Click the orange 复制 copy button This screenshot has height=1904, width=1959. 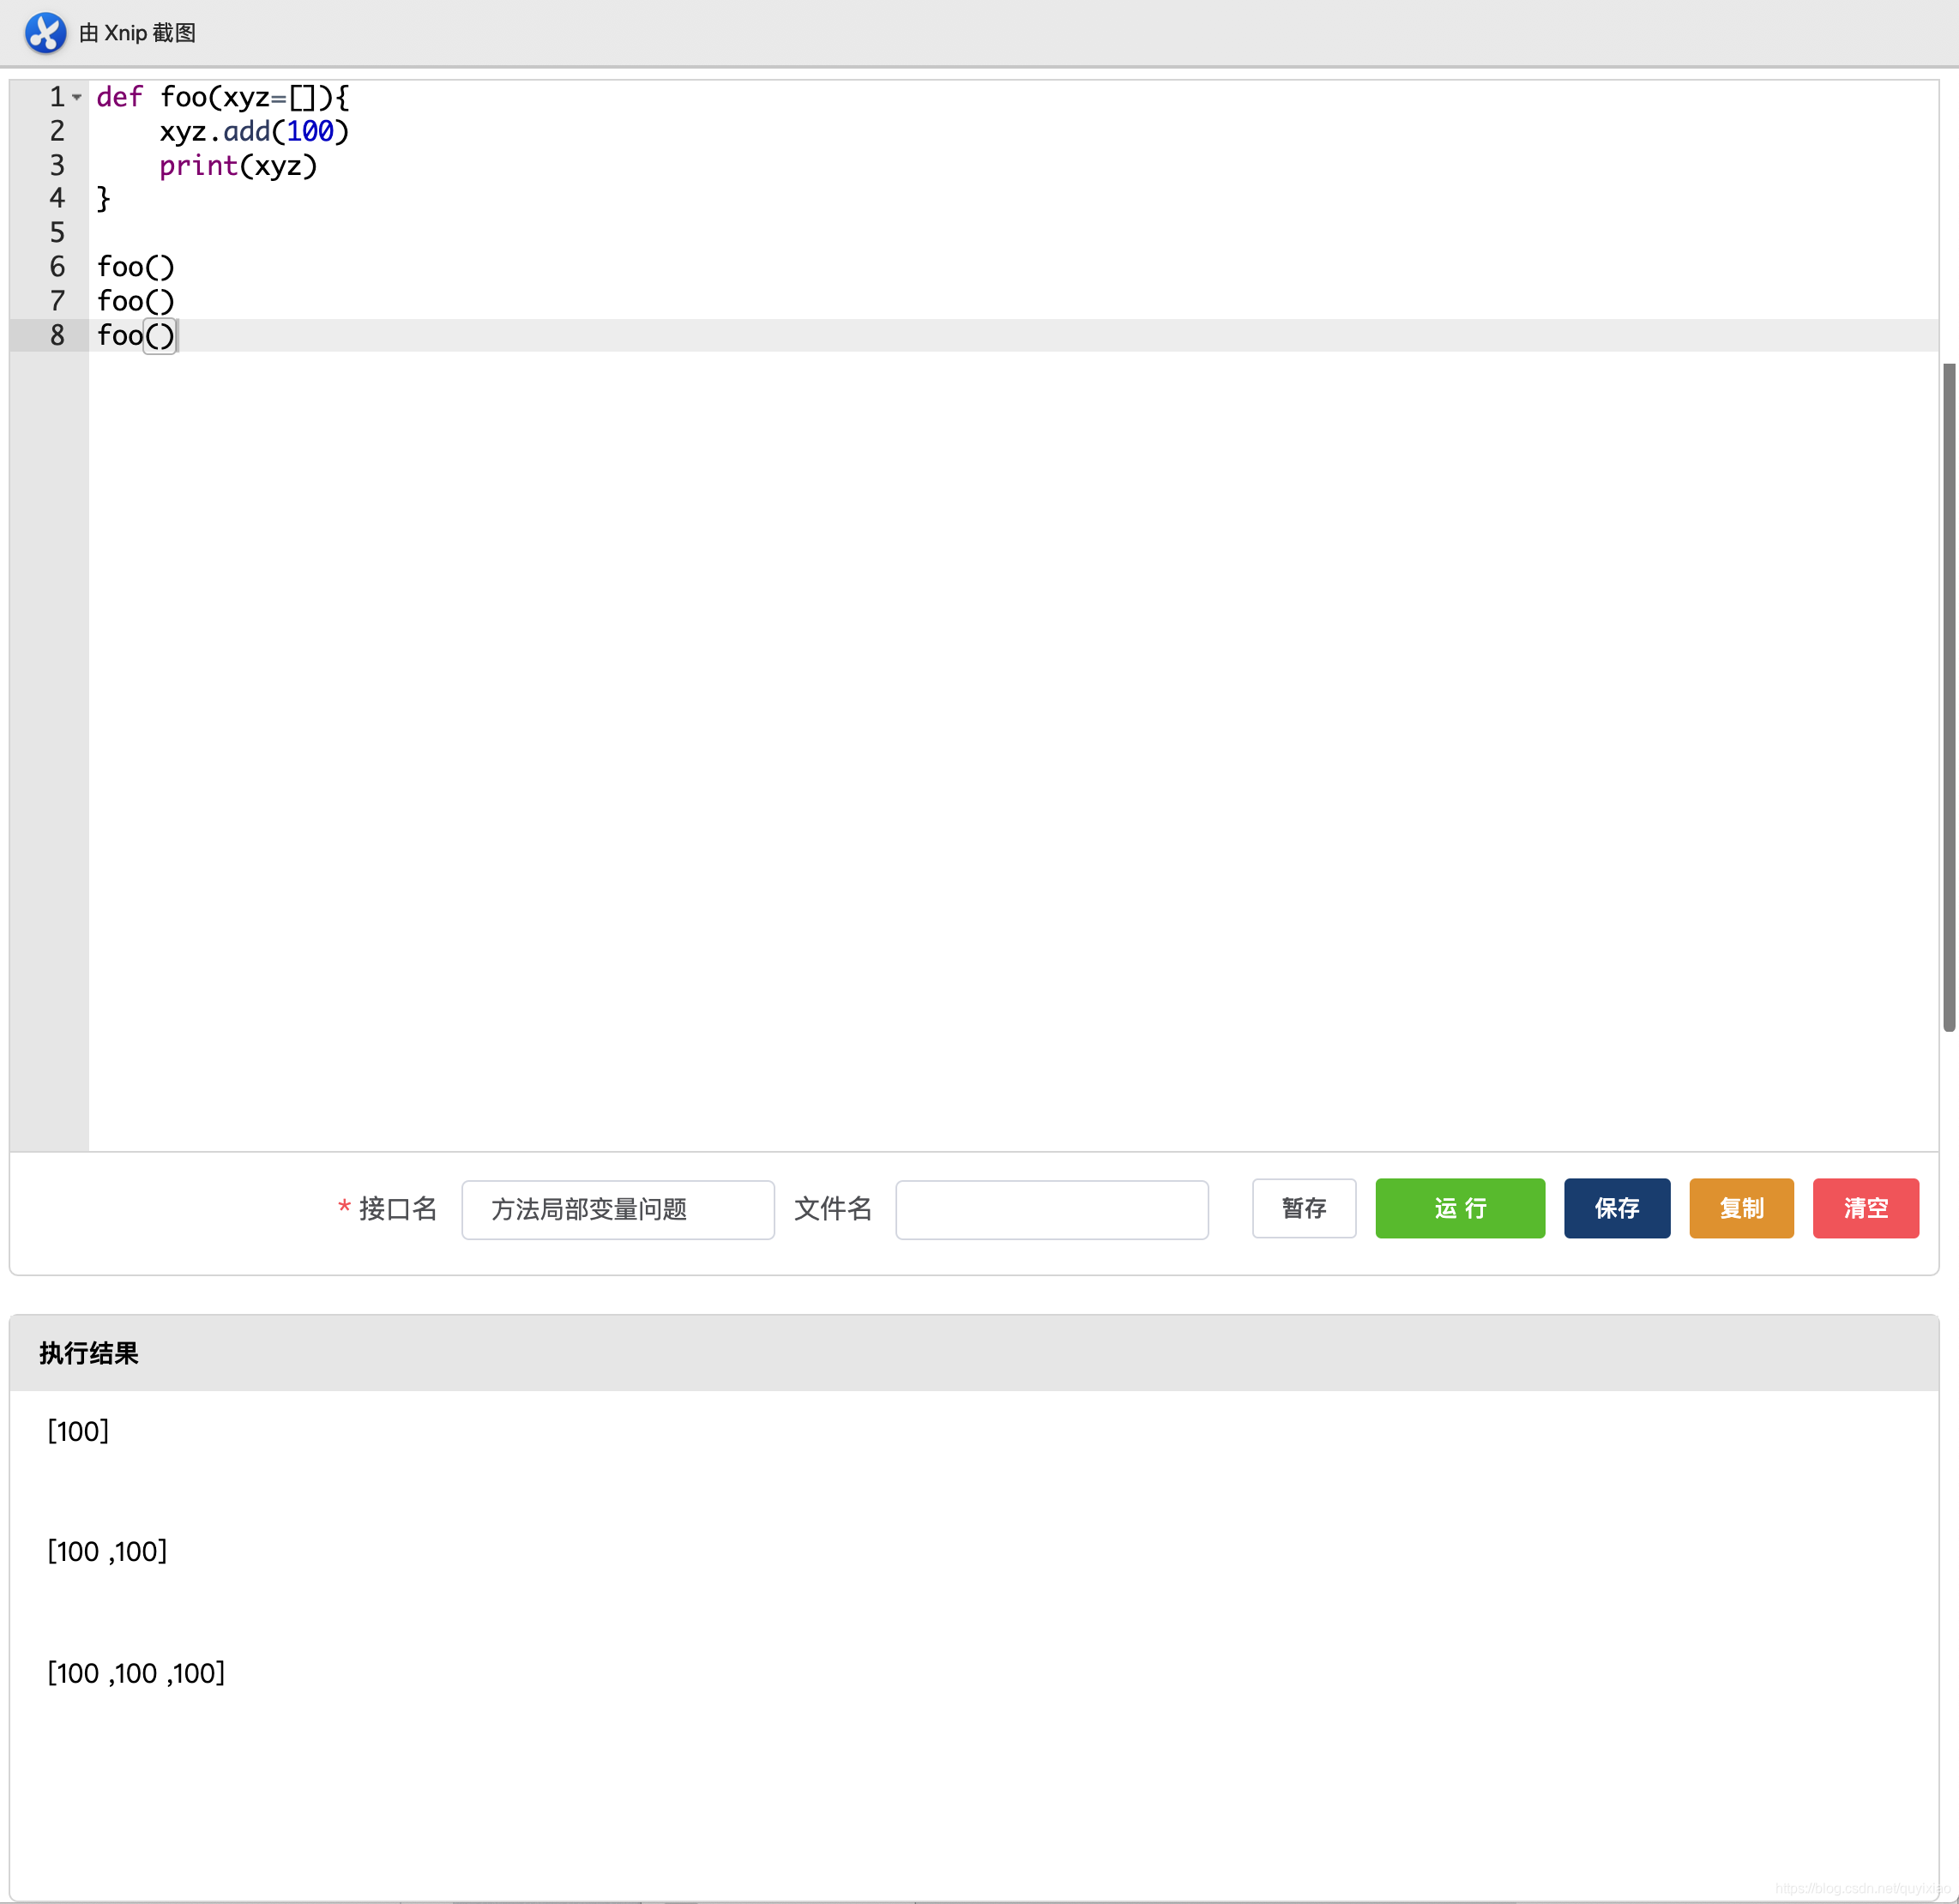click(1741, 1208)
